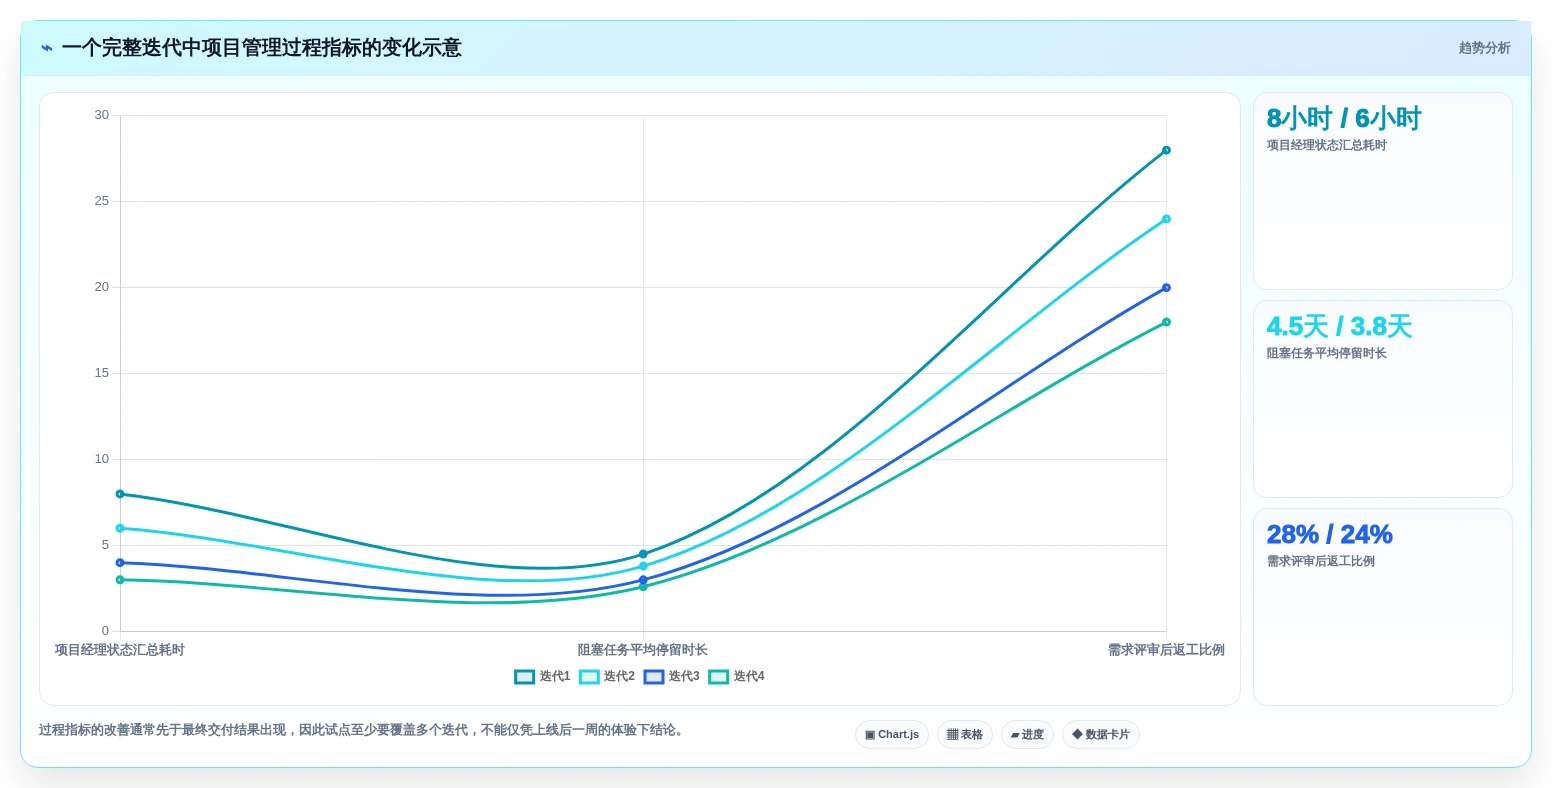This screenshot has width=1552, height=788.
Task: Click the 数据卡片 tag pill
Action: (x=1101, y=735)
